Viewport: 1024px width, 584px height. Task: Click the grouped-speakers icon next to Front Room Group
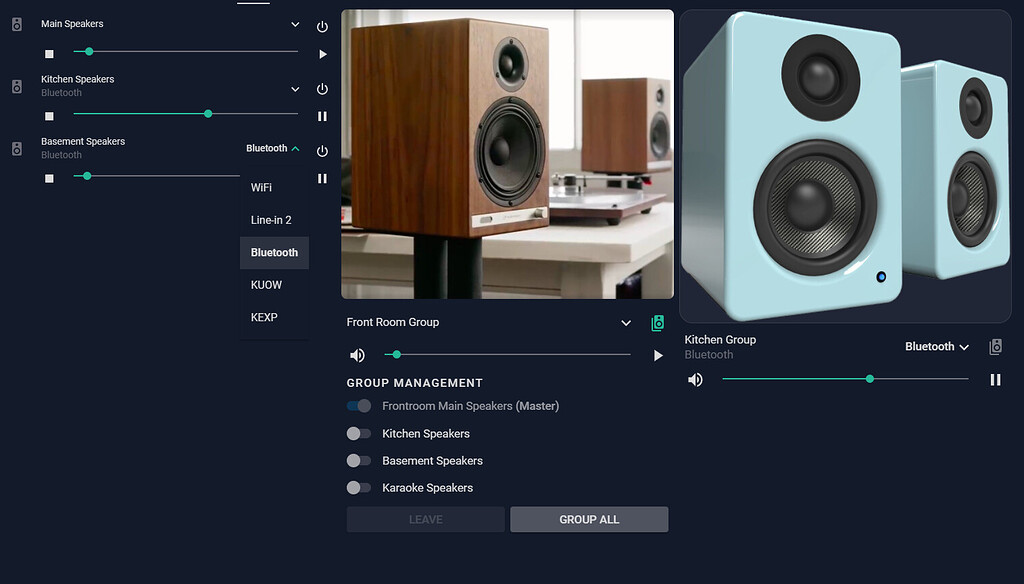(x=657, y=323)
